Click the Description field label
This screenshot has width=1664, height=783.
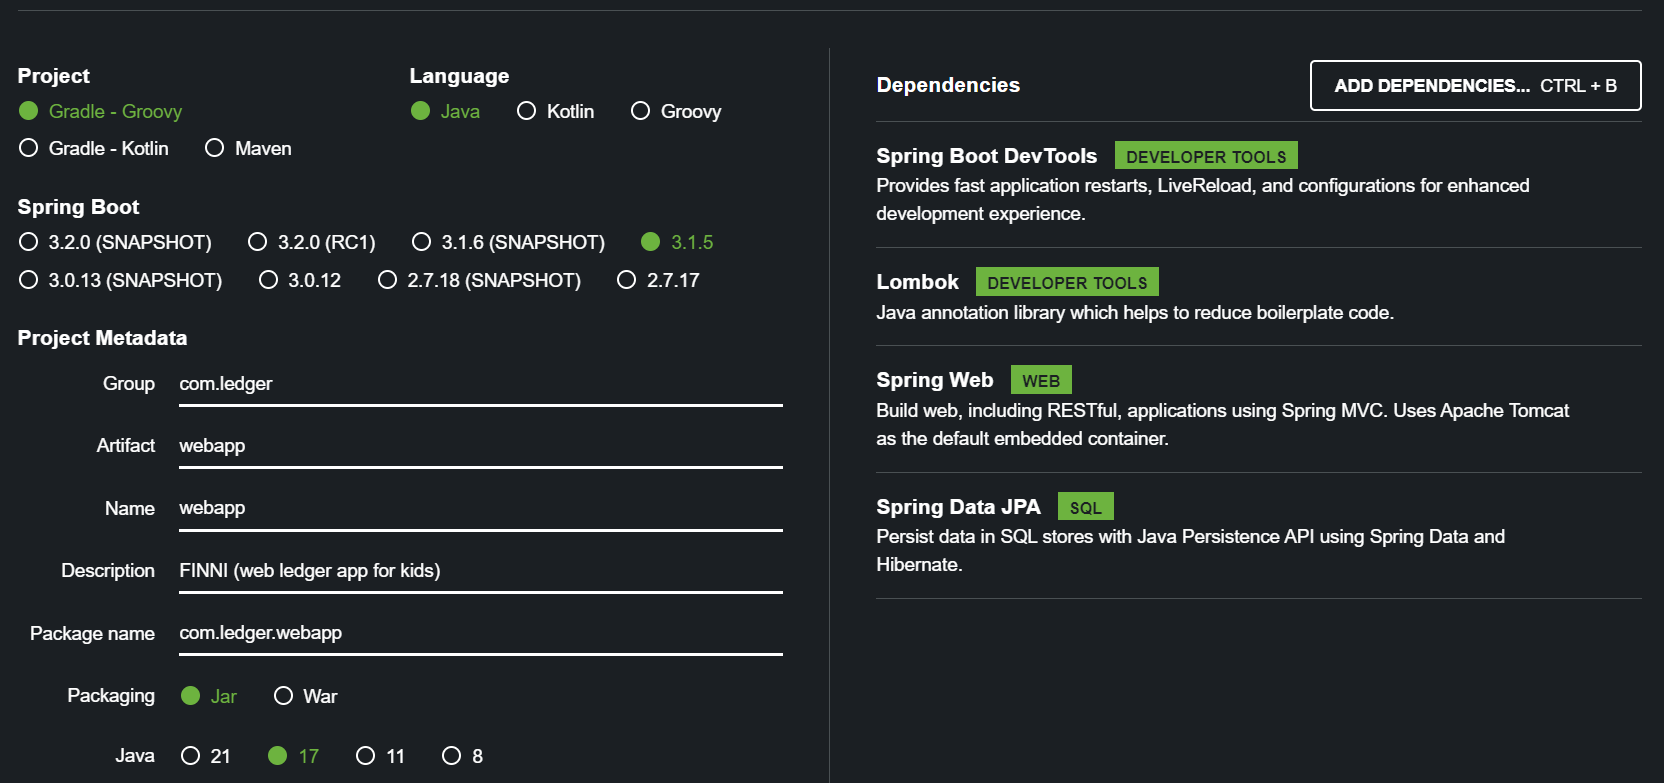[108, 570]
